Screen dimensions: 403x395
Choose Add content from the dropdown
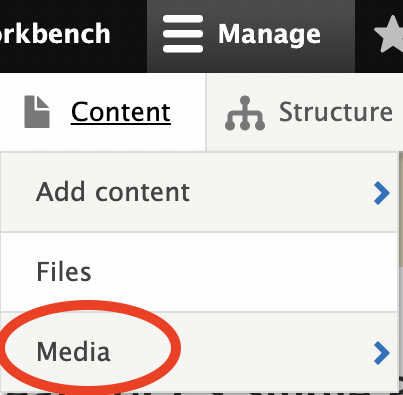tap(113, 192)
